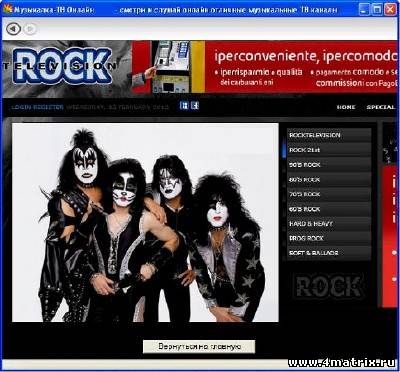400x372 pixels.
Task: Open the HOME tab in the top navigation
Action: (x=346, y=107)
